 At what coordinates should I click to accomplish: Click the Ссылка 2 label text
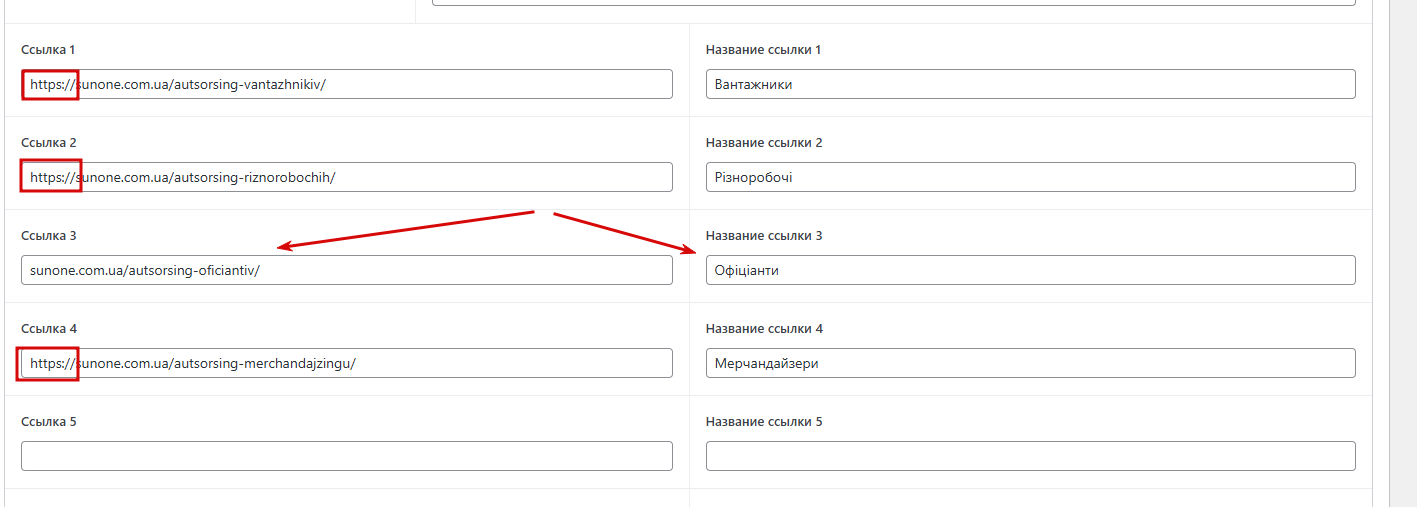pos(49,143)
